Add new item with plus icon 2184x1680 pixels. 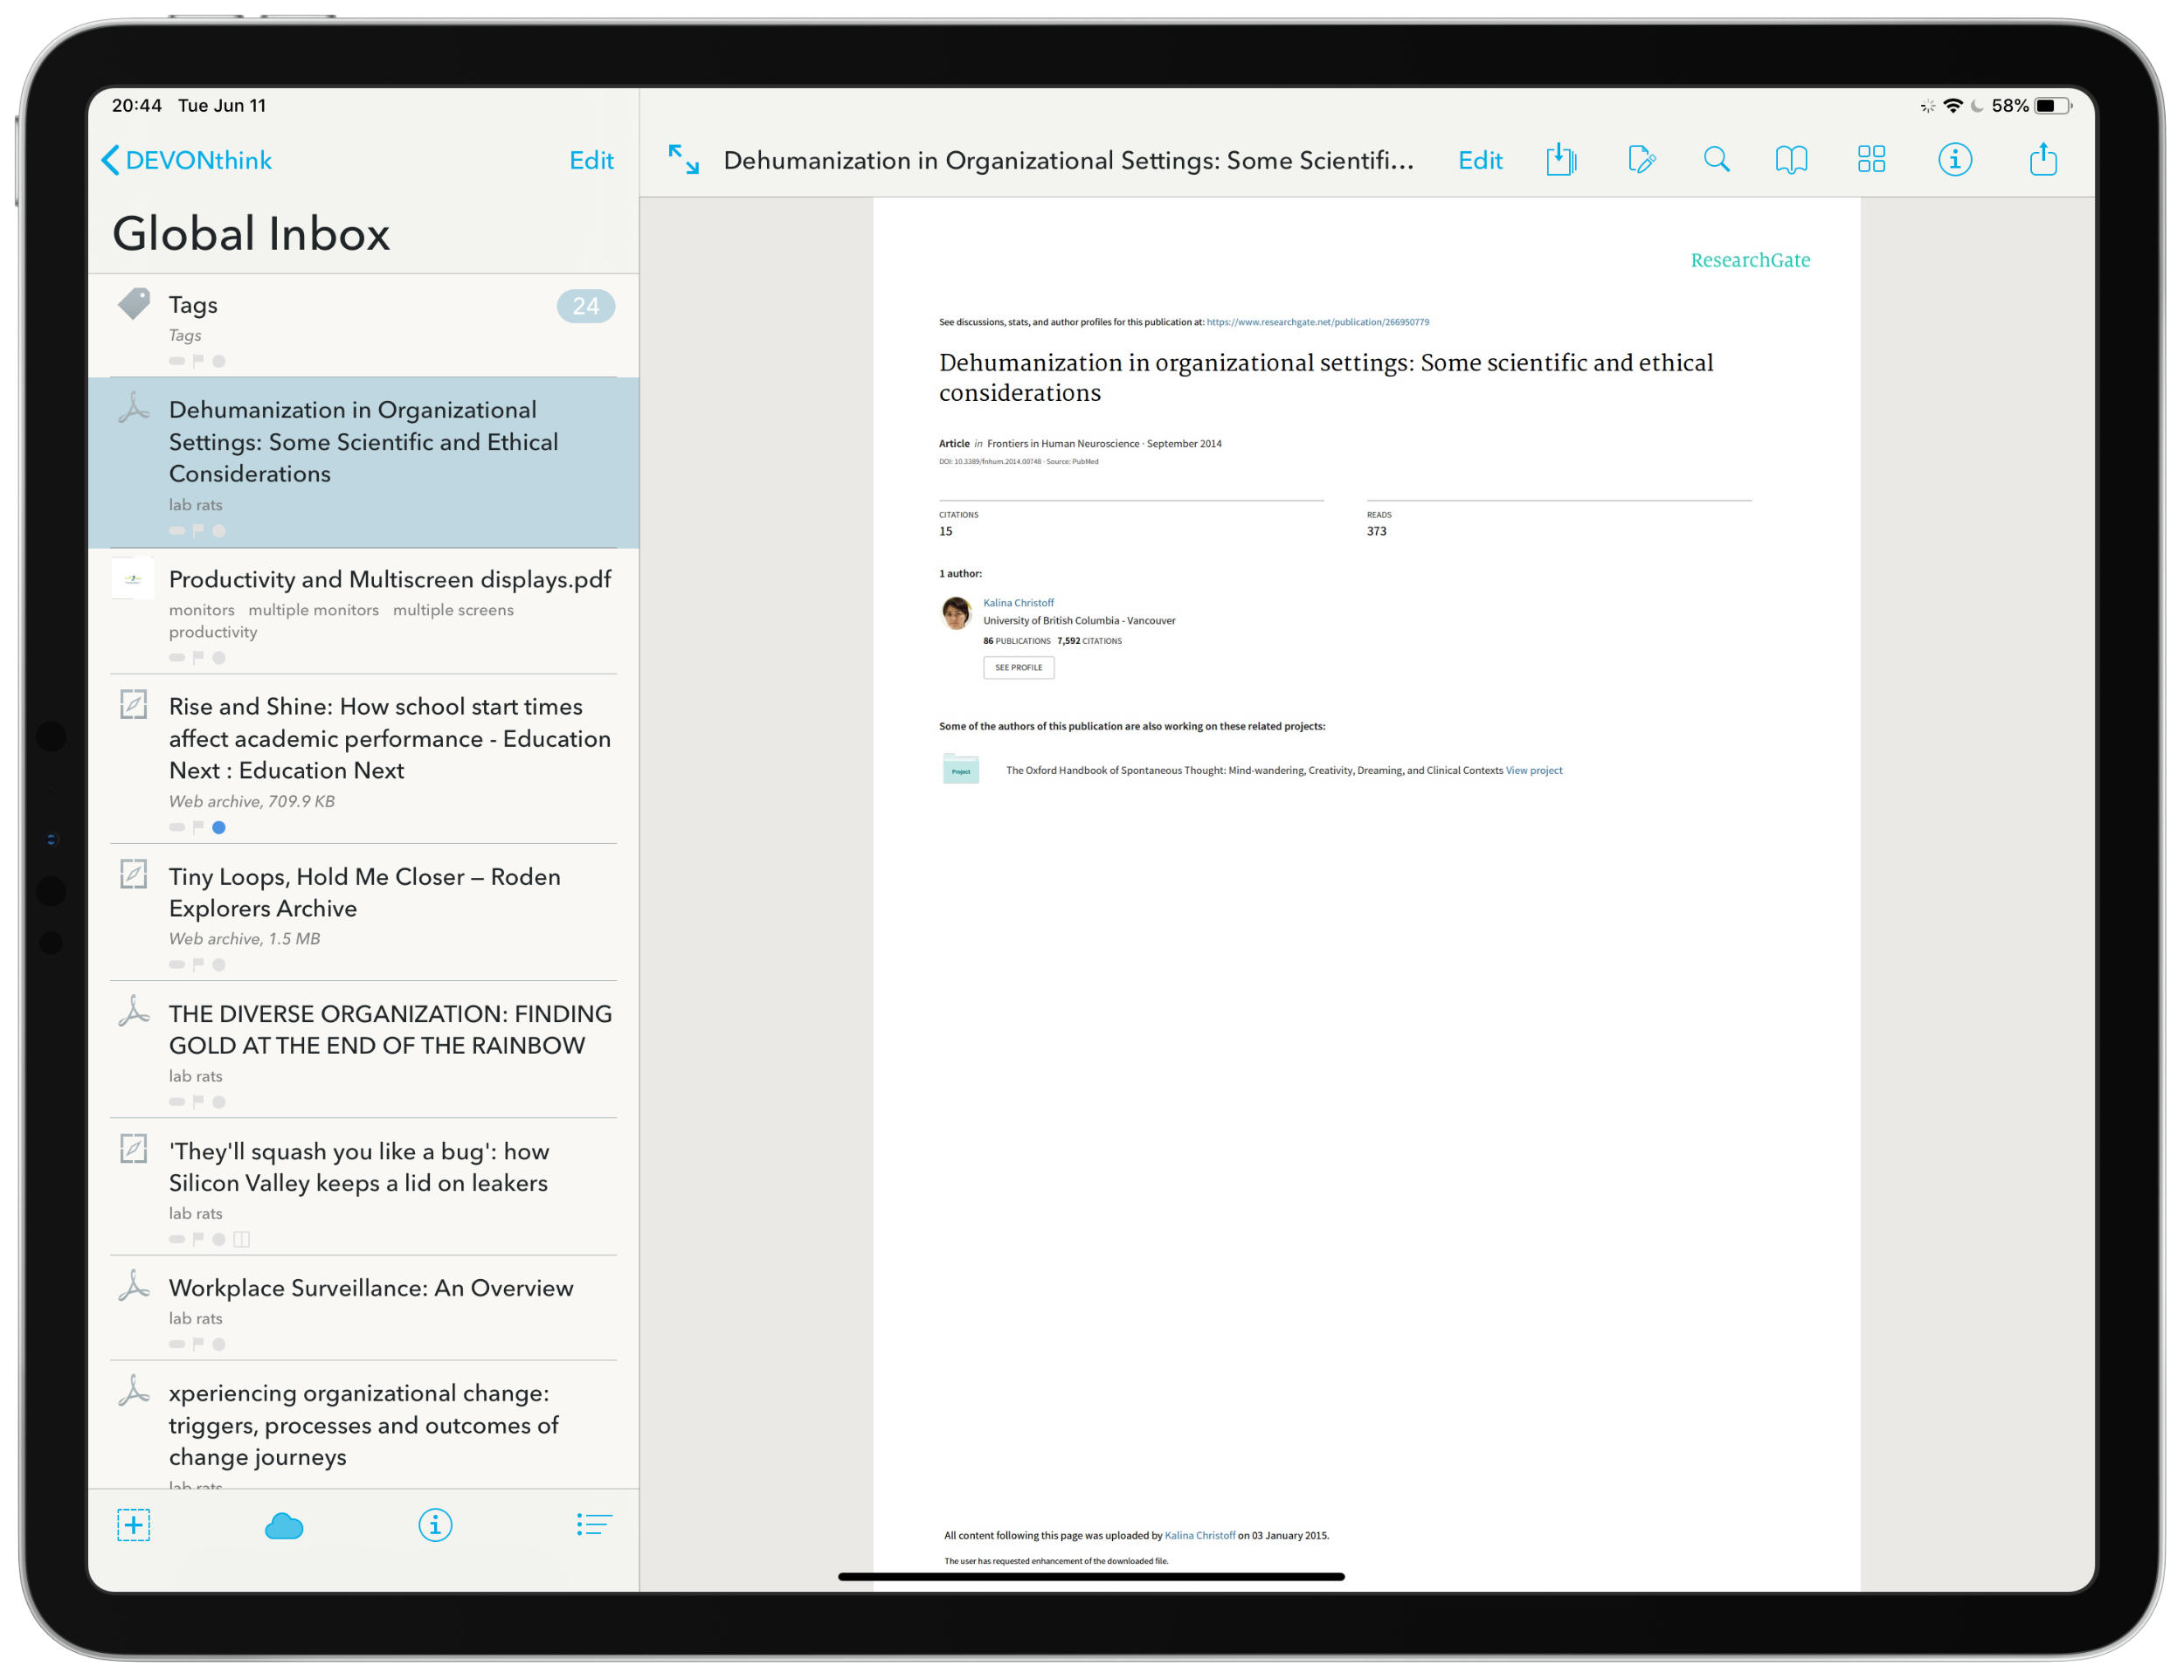tap(133, 1525)
